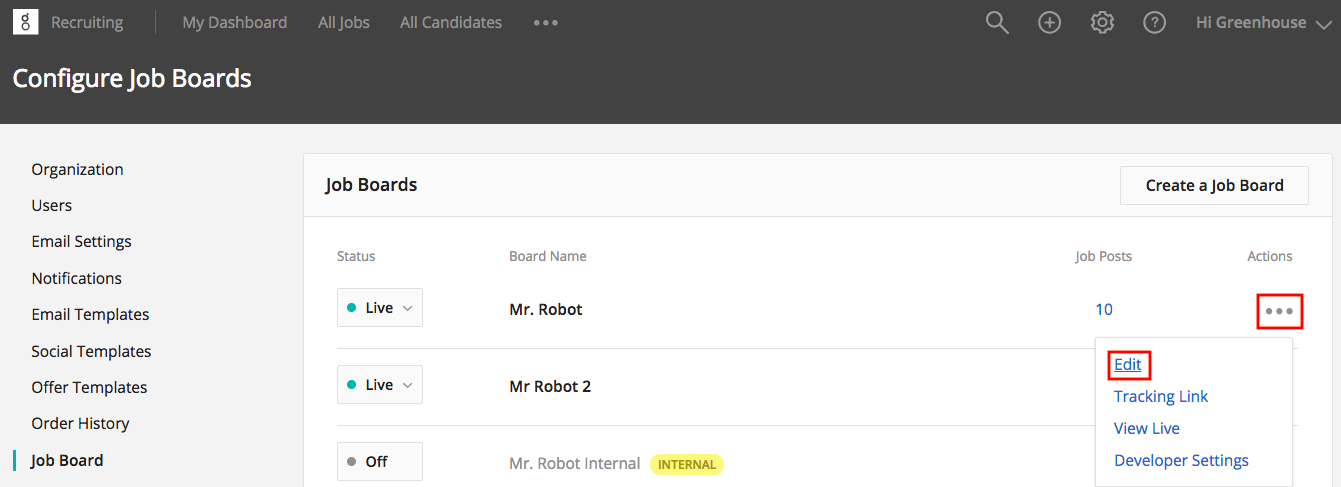Expand the Live status dropdown for Mr. Robot
1341x487 pixels.
point(380,308)
